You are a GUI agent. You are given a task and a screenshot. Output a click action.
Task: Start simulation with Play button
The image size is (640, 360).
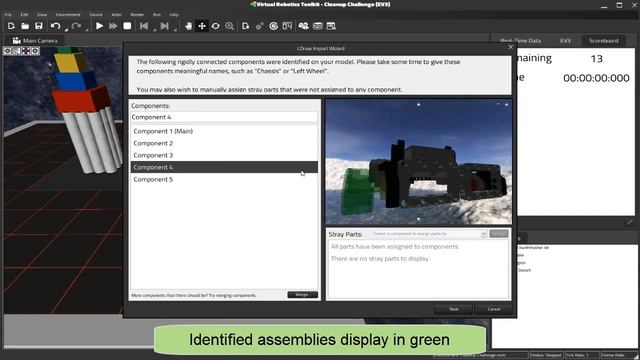click(99, 26)
